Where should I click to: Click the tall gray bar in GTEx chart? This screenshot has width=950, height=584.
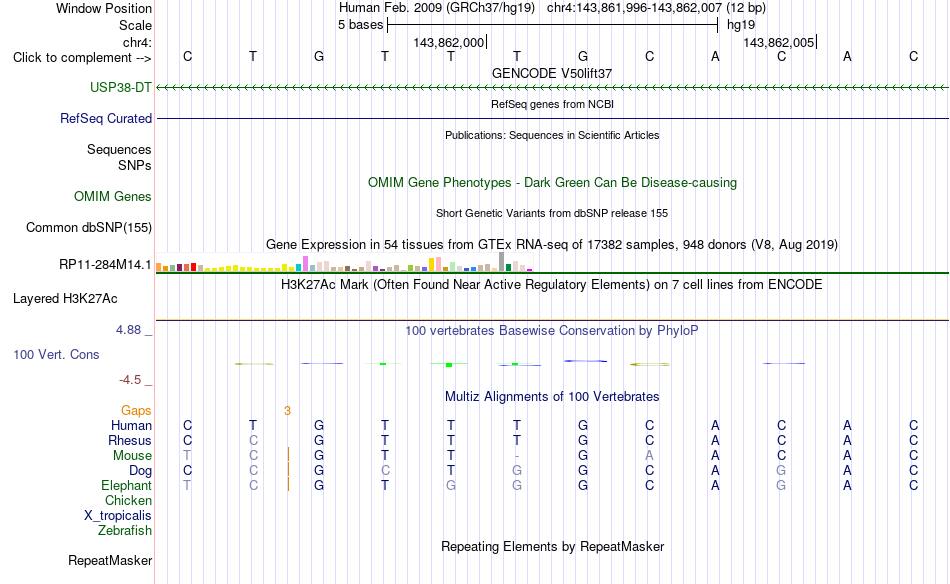coord(501,262)
